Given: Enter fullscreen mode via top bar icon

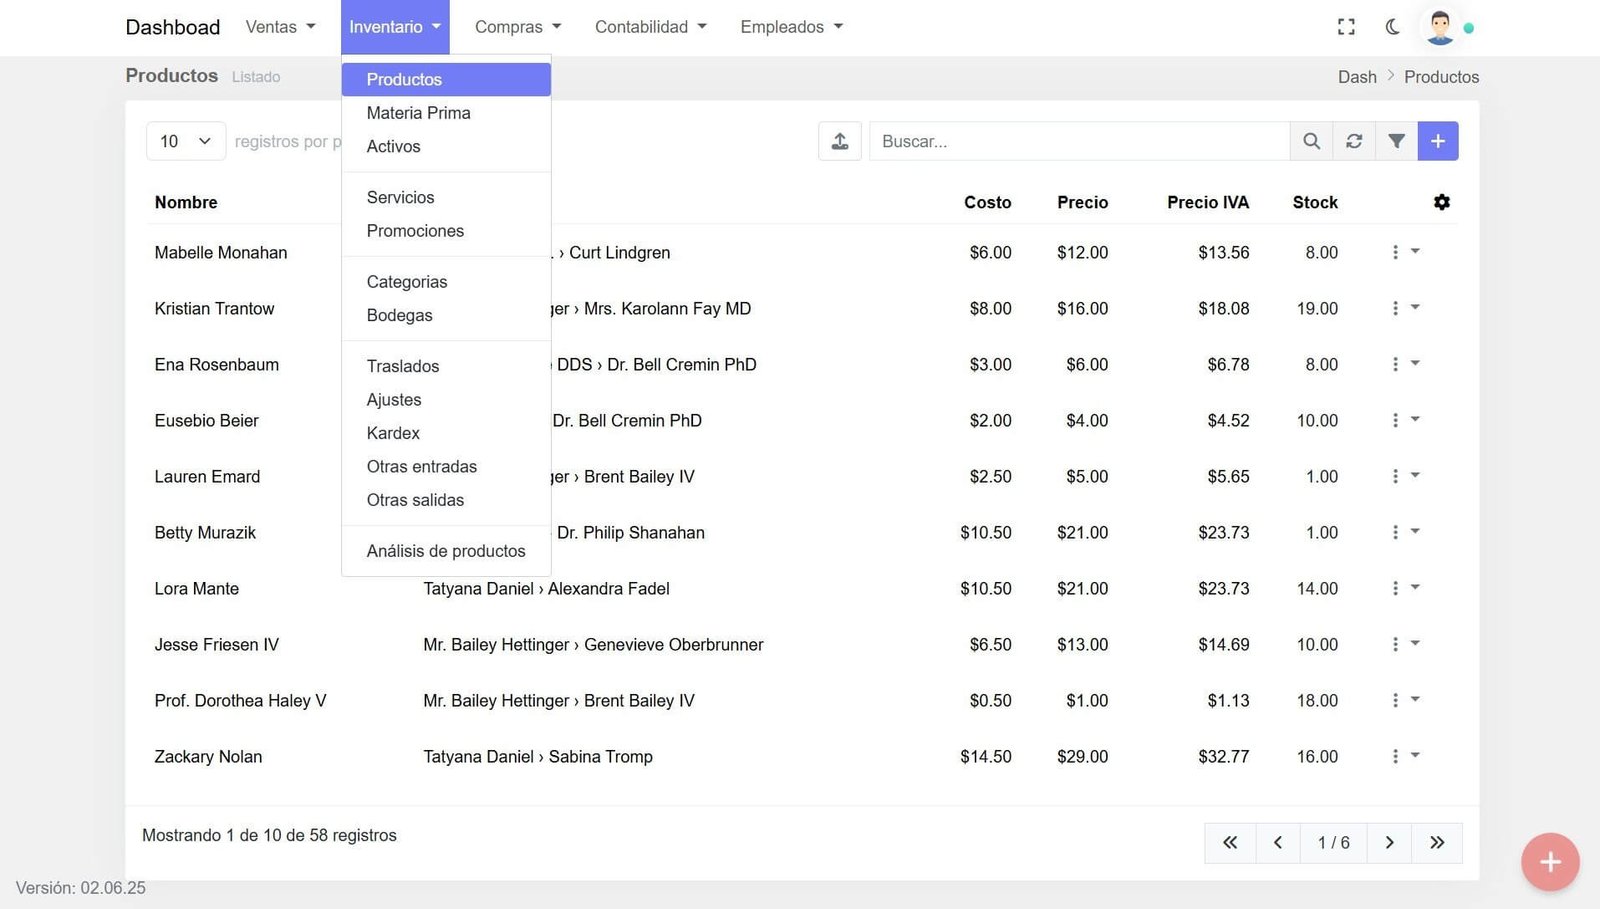Looking at the screenshot, I should click(1346, 27).
